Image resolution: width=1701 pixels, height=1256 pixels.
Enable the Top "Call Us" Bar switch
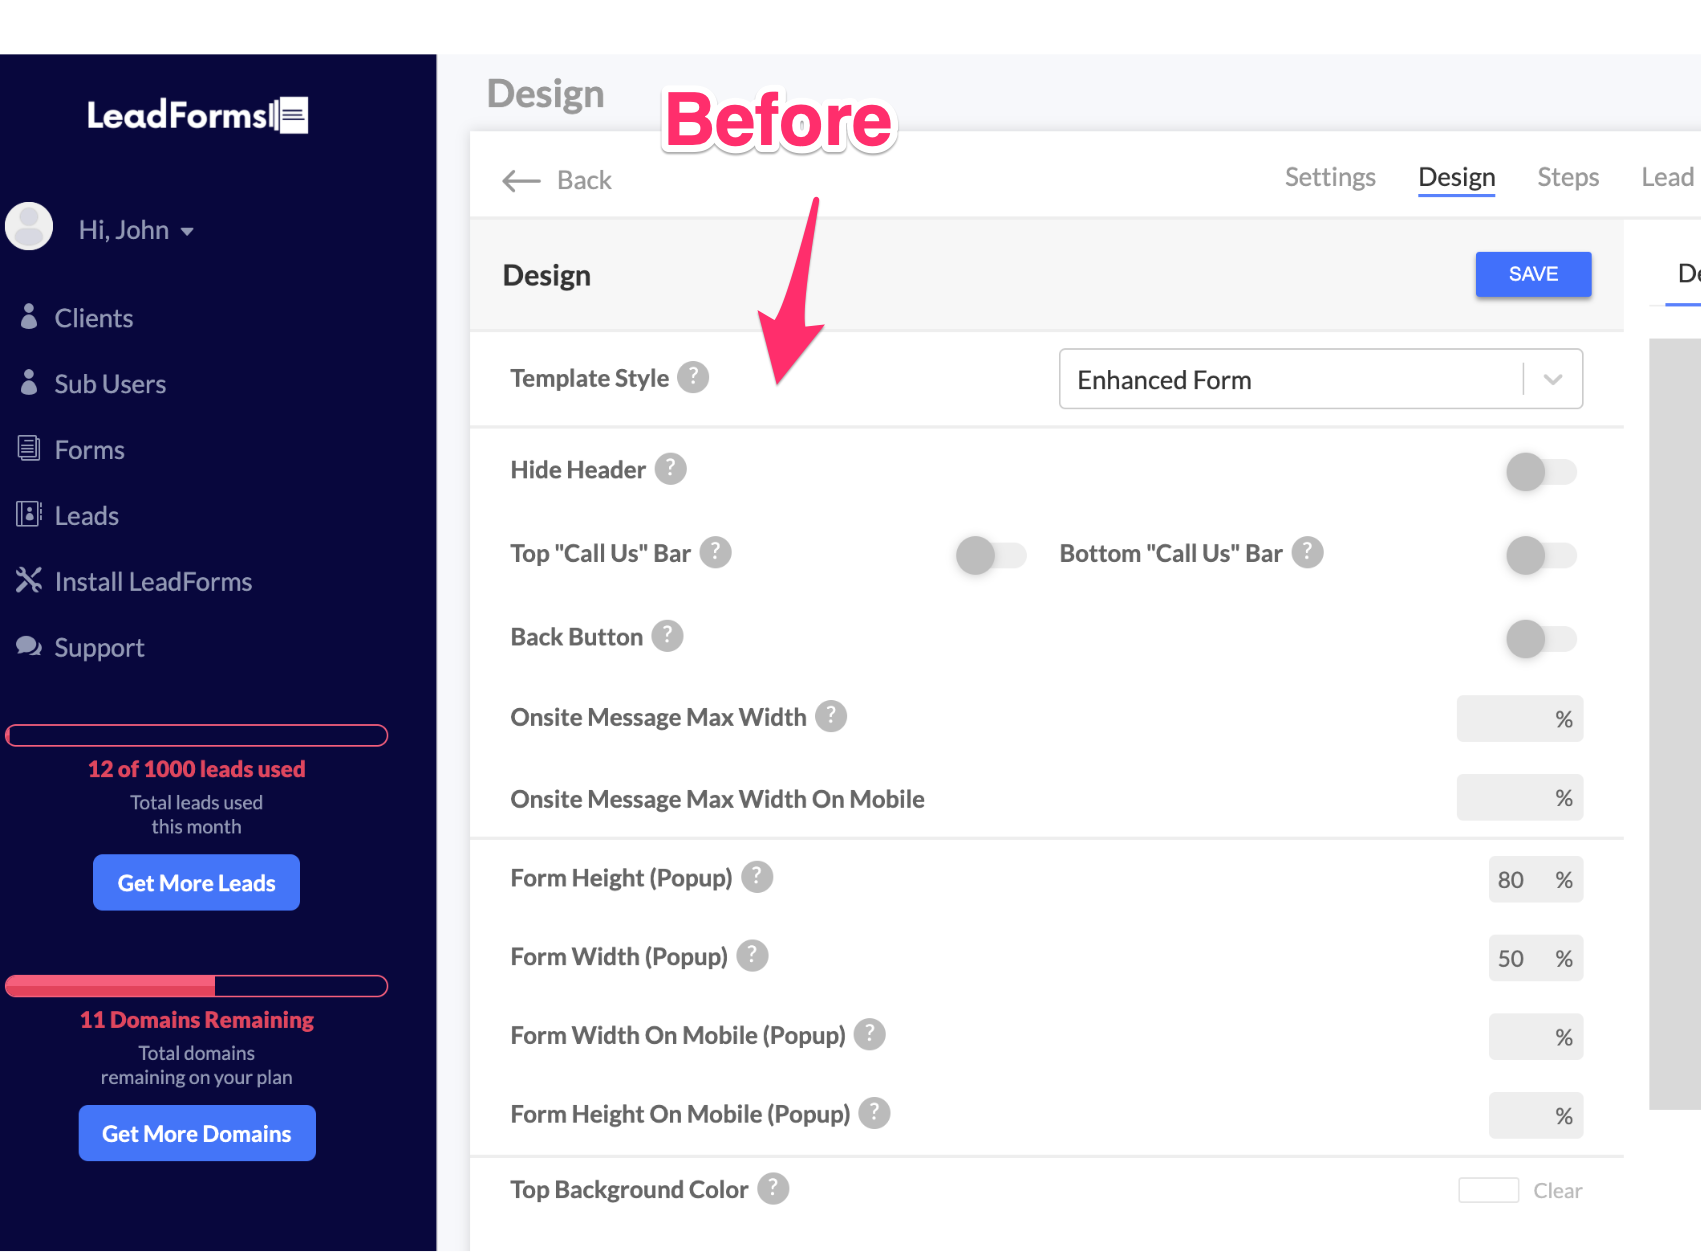(991, 555)
